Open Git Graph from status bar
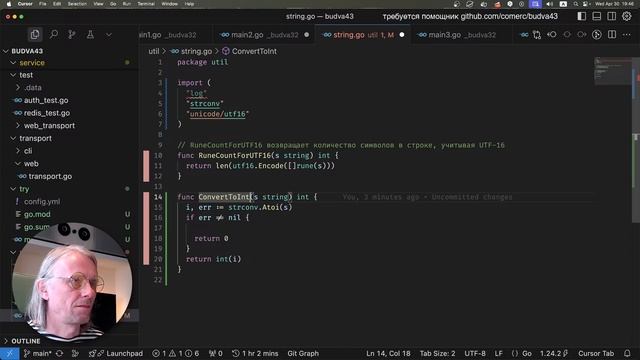The image size is (640, 360). (303, 353)
